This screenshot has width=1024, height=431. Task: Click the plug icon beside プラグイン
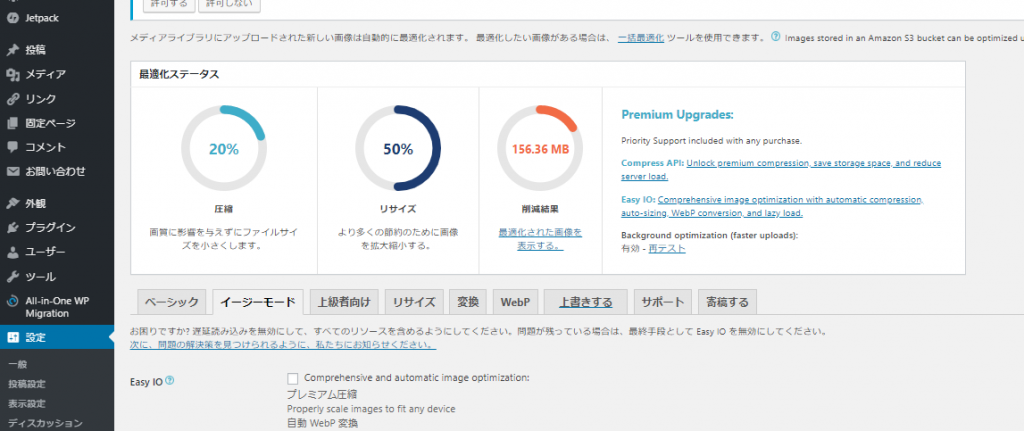coord(12,228)
